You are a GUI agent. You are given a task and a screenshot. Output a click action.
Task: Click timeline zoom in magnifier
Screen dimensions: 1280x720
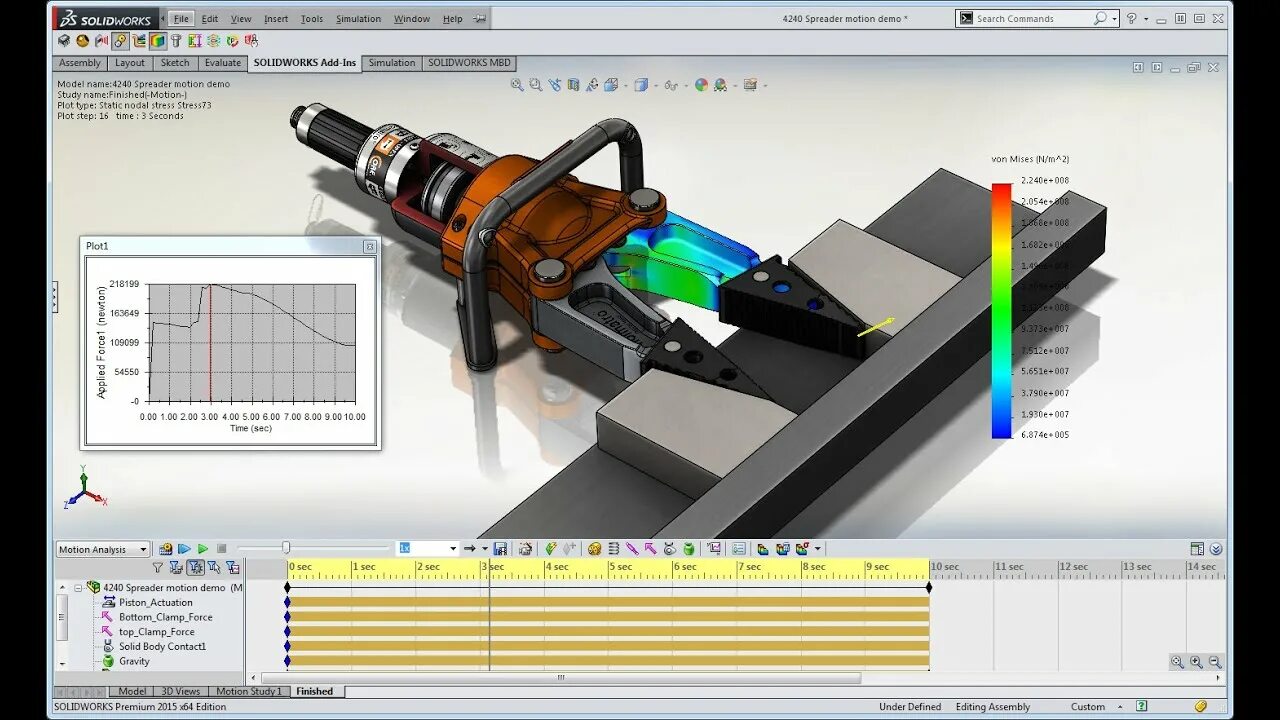click(1197, 662)
